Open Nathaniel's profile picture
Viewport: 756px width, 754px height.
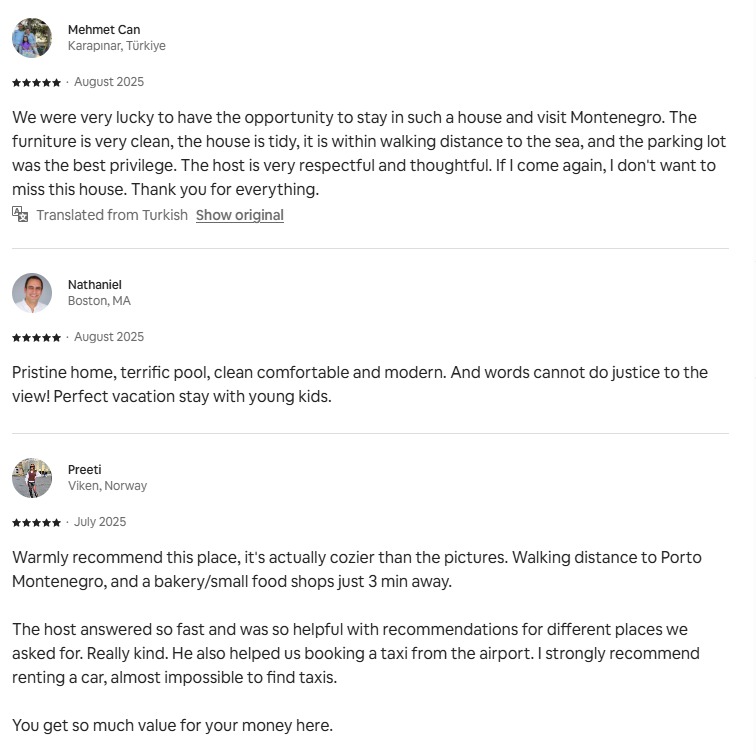(x=32, y=293)
